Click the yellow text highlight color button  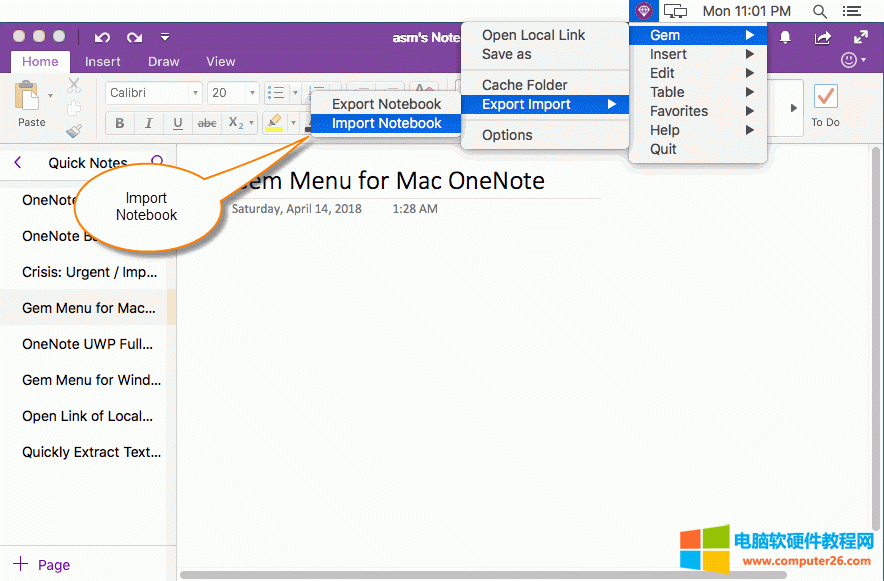pyautogui.click(x=273, y=123)
